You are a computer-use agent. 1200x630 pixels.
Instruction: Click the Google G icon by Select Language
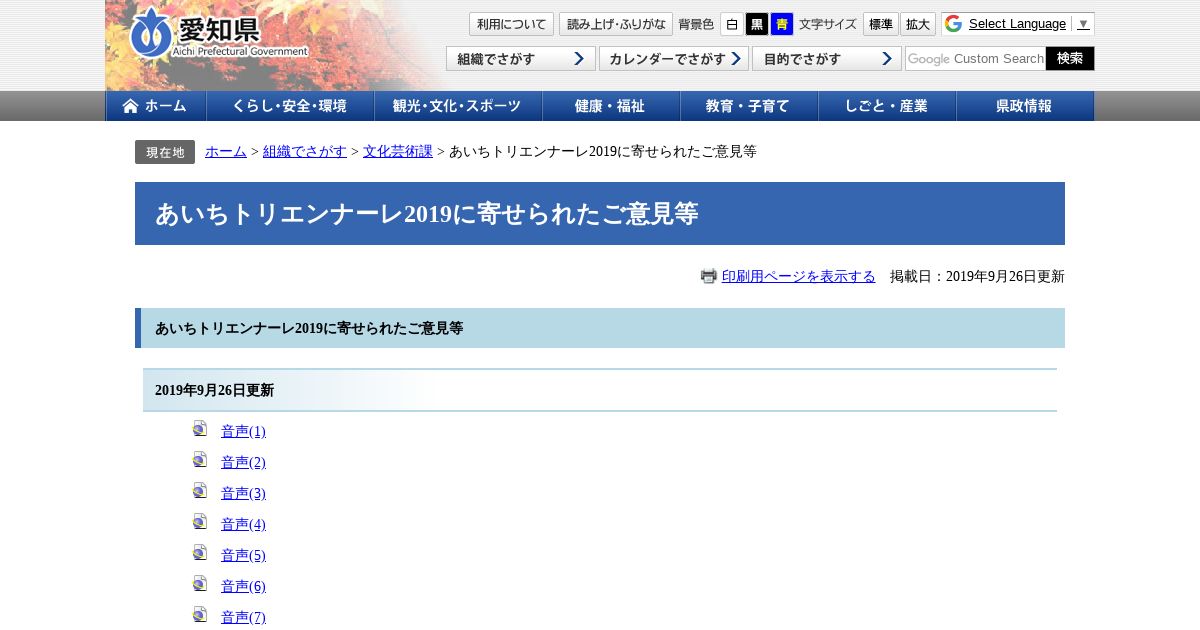(x=953, y=24)
